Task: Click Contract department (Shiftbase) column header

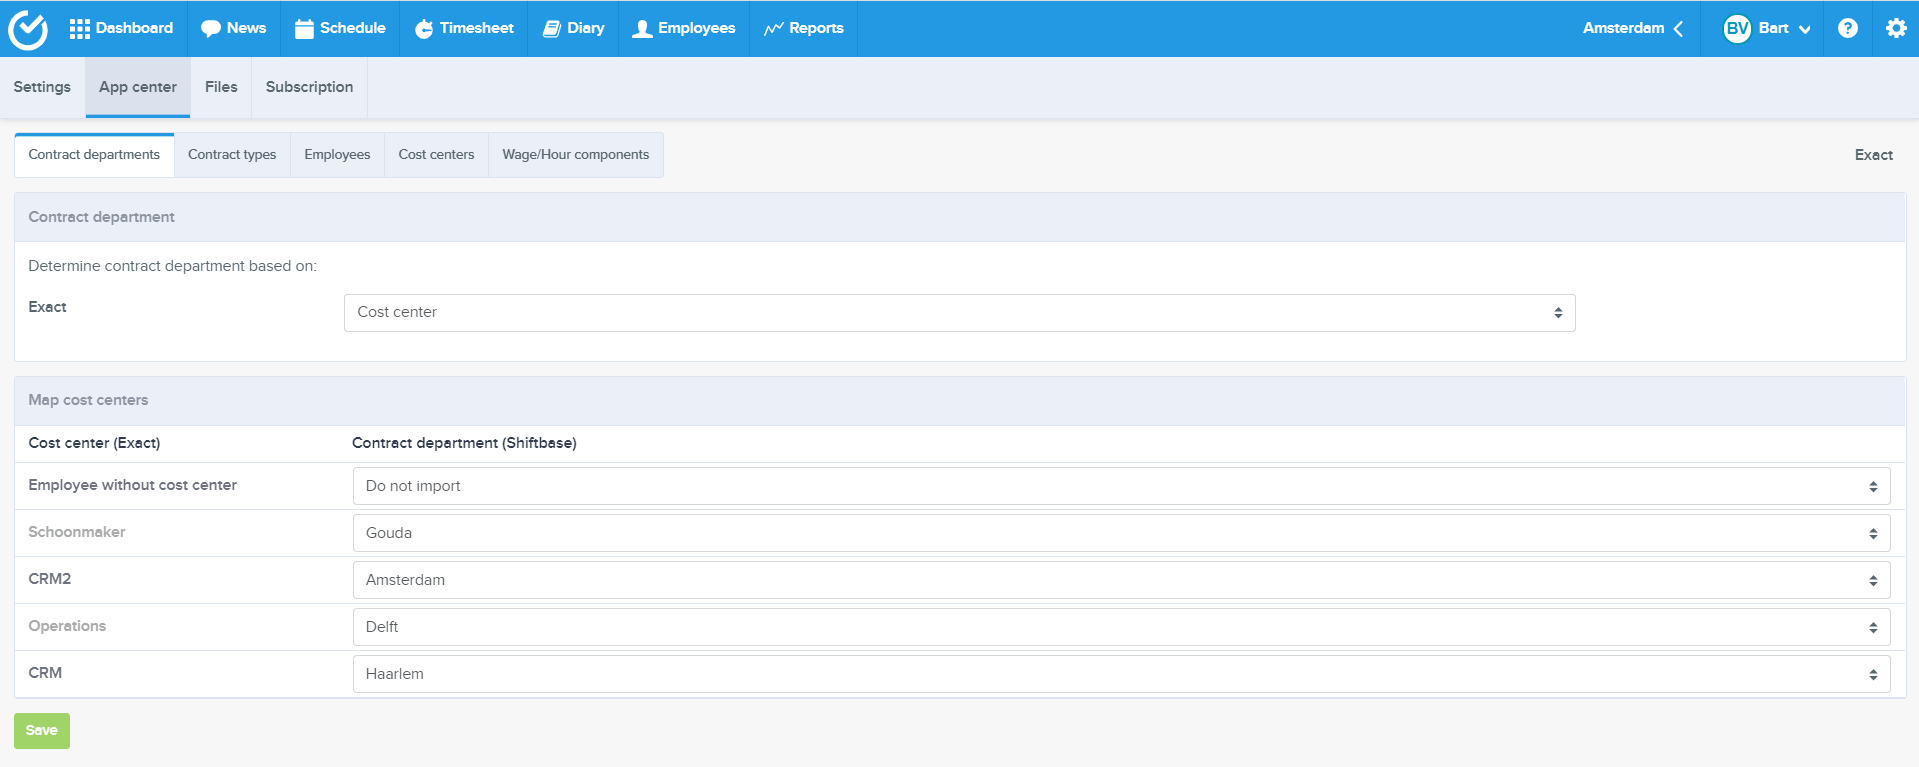Action: 464,443
